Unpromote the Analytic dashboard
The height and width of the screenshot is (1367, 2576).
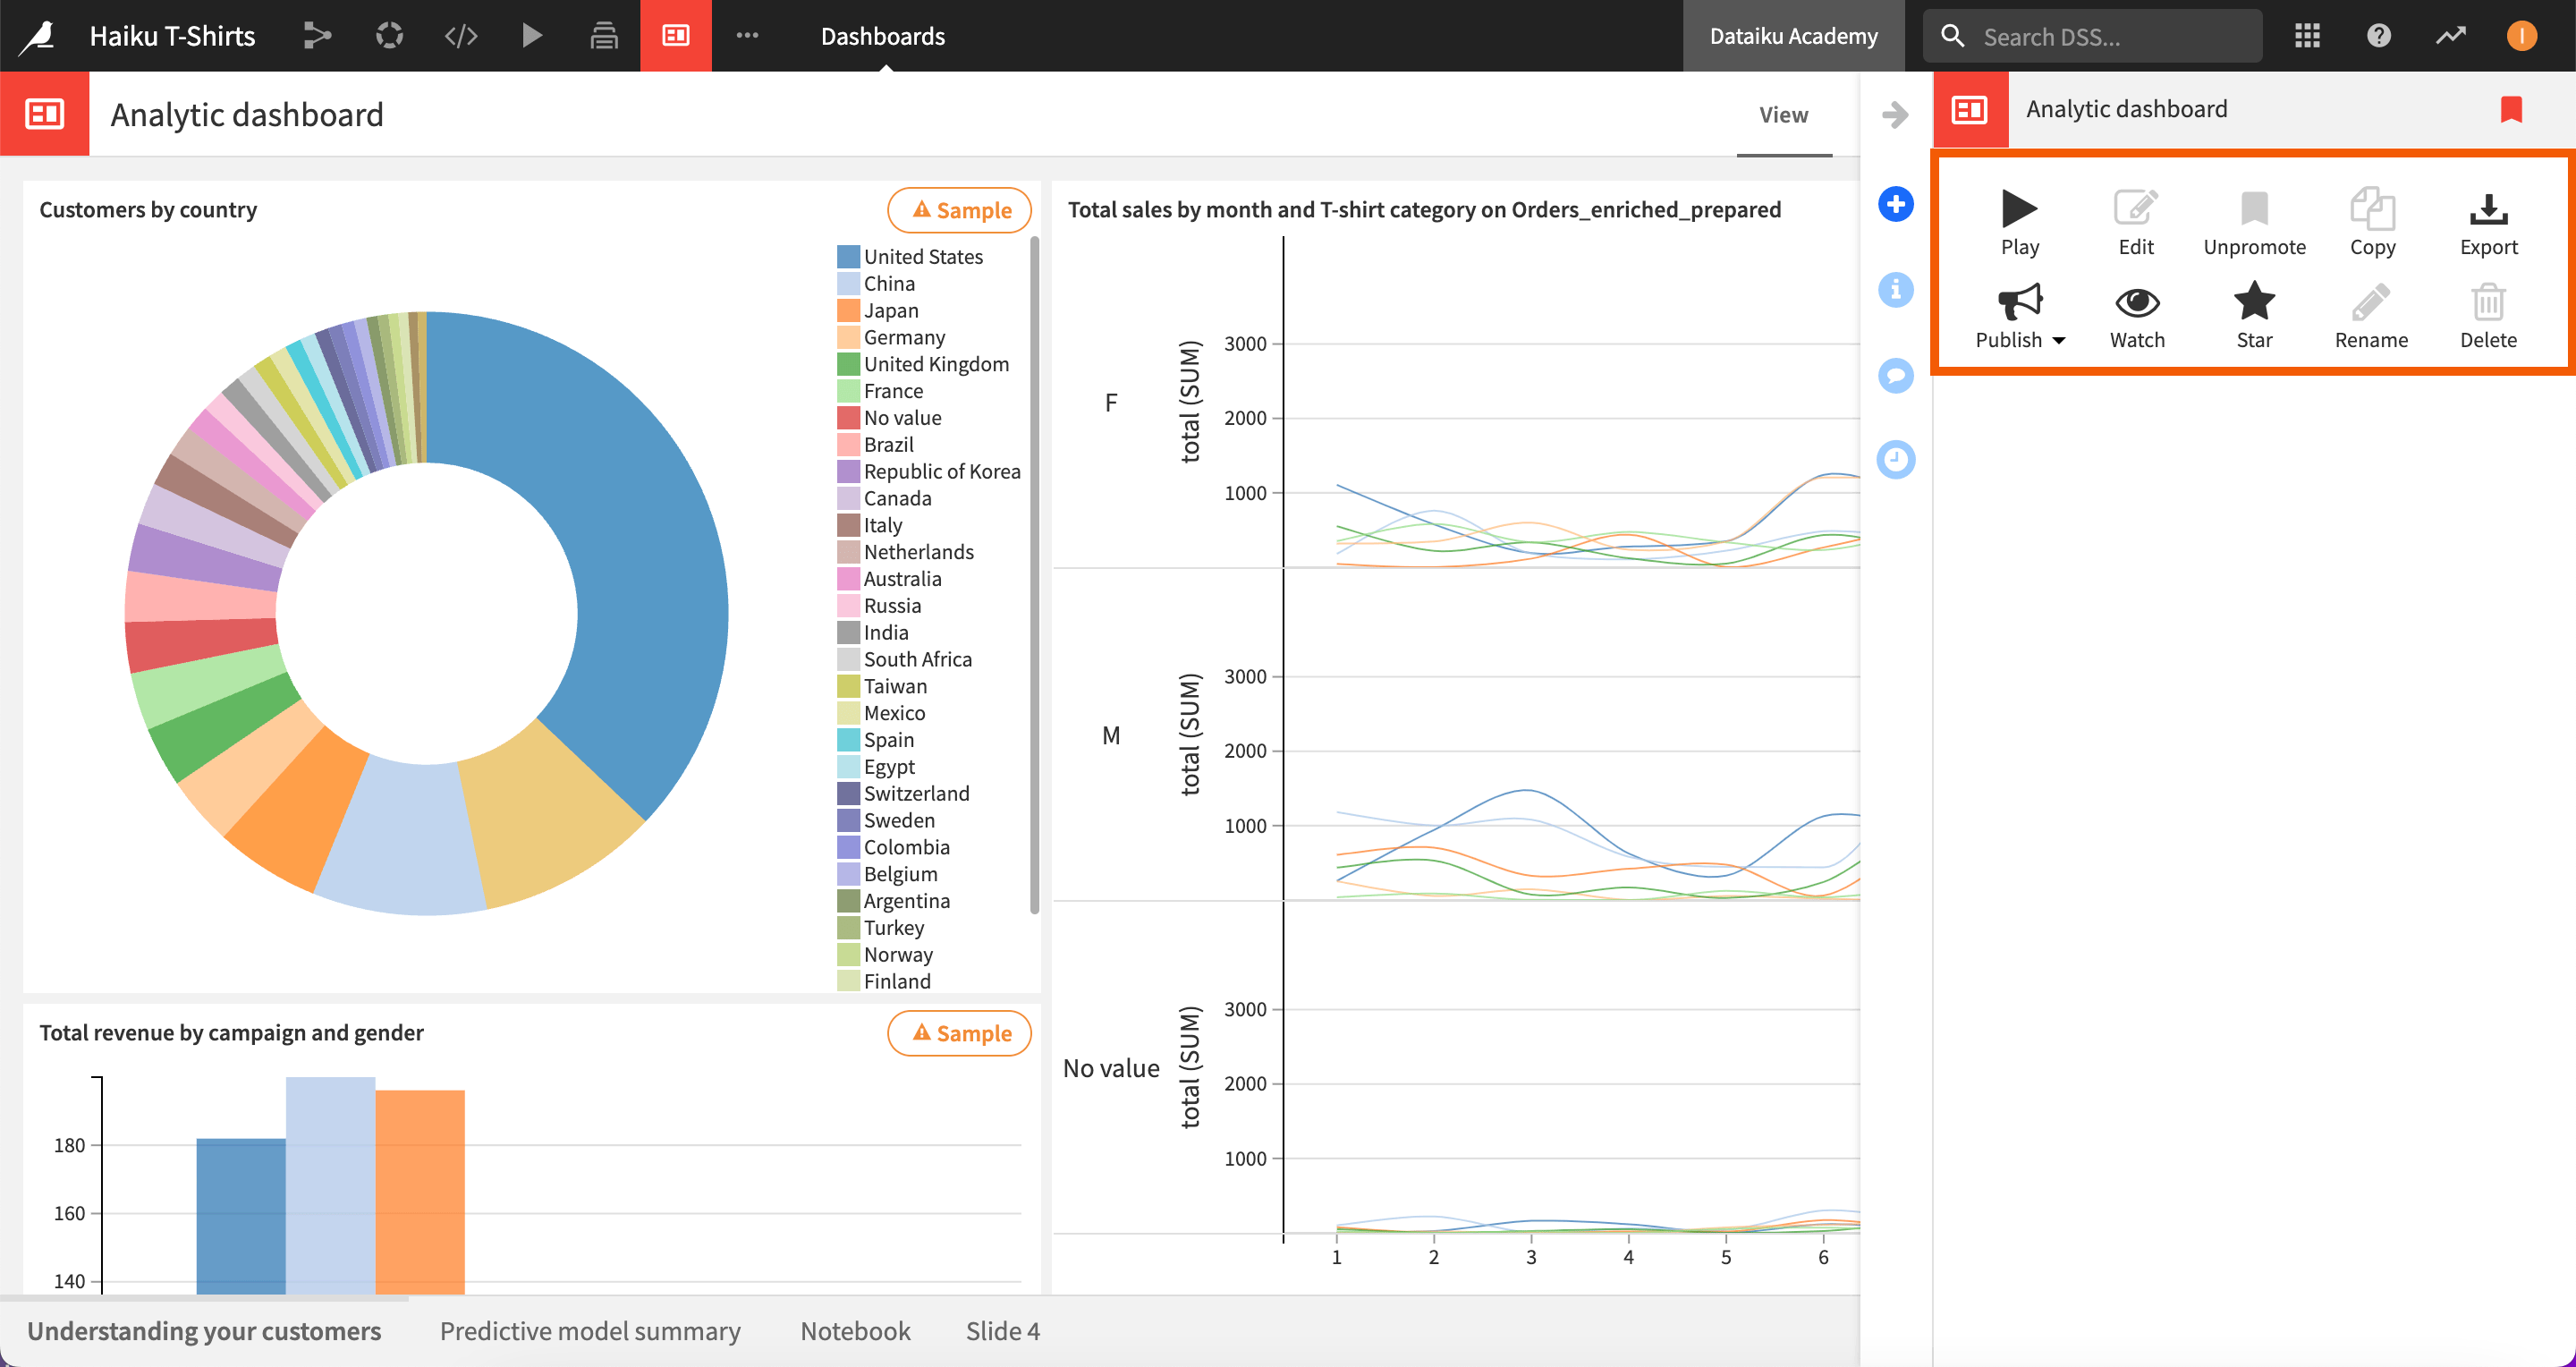pyautogui.click(x=2254, y=222)
